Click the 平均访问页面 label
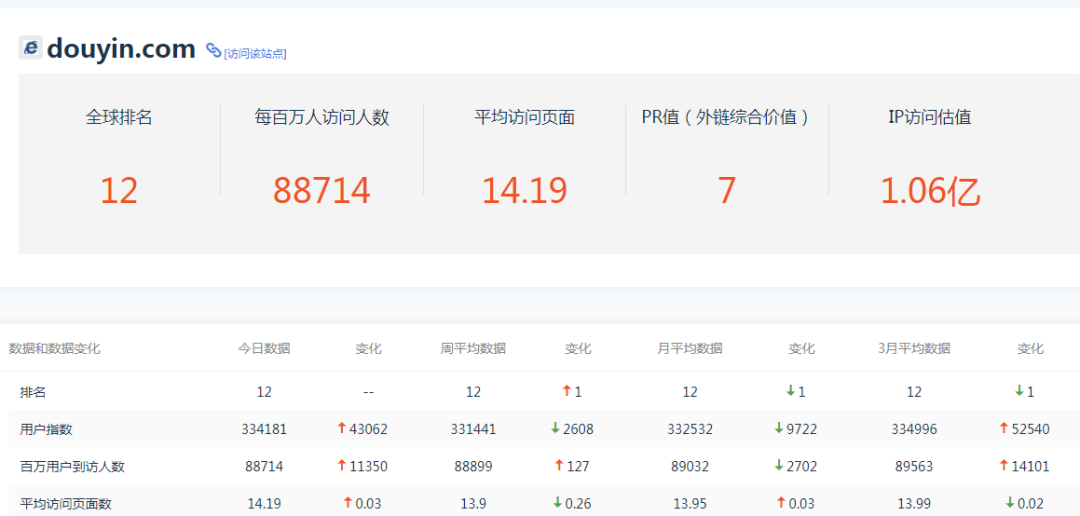The image size is (1080, 516). [x=524, y=117]
